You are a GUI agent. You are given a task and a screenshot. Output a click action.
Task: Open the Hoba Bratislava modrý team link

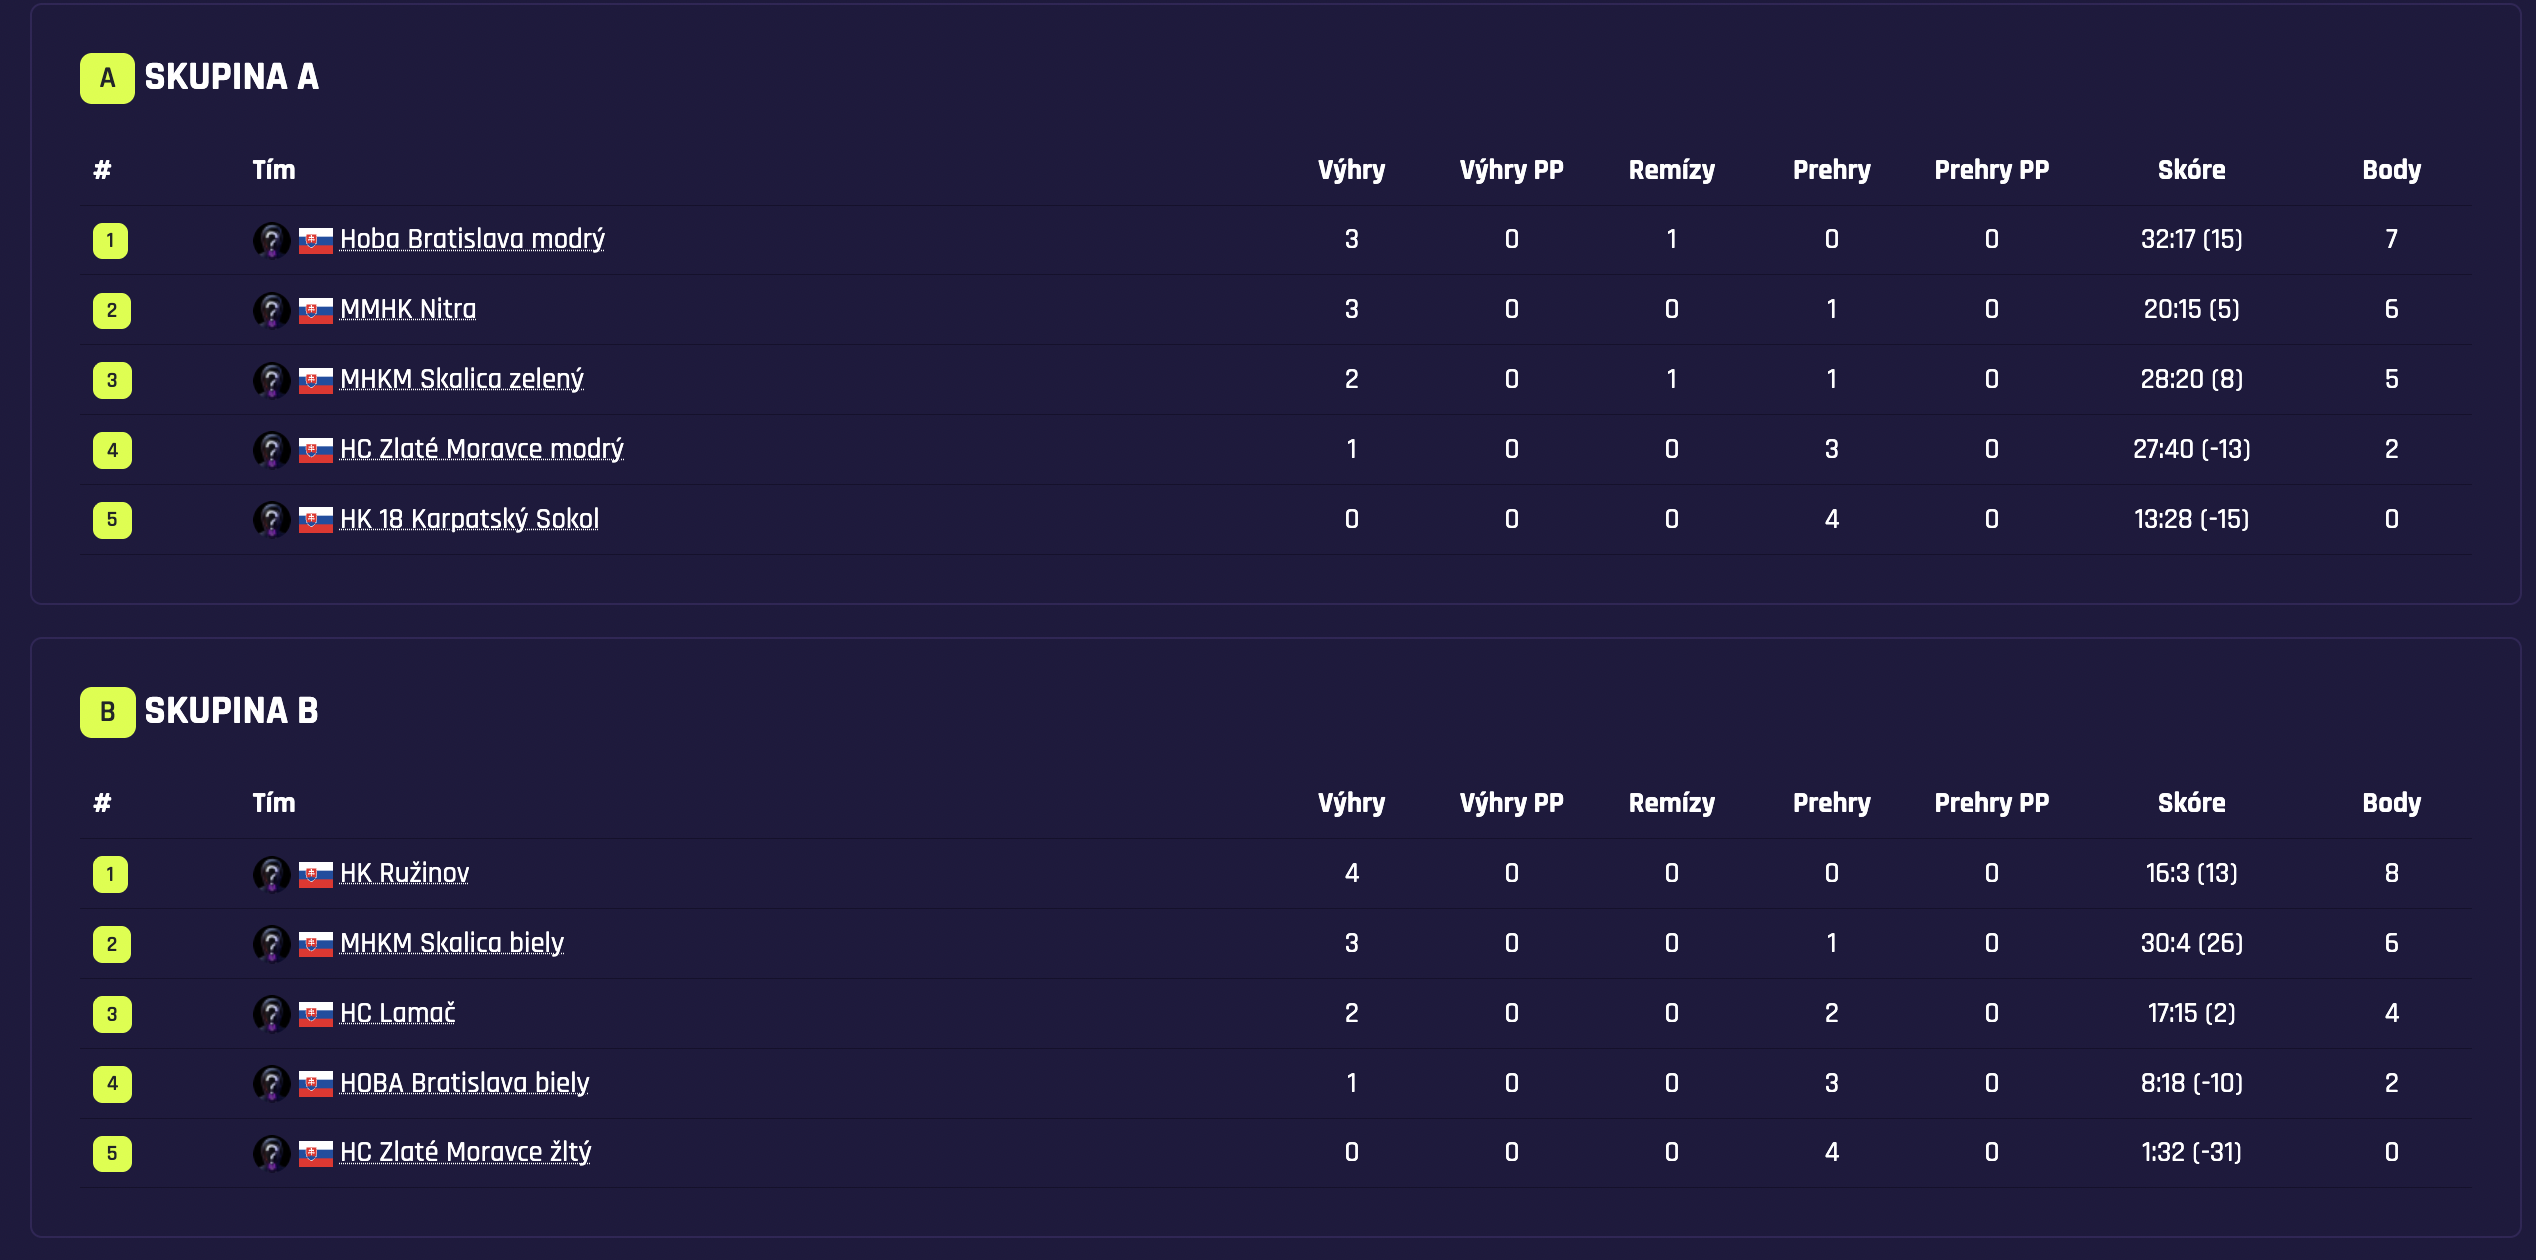[472, 240]
